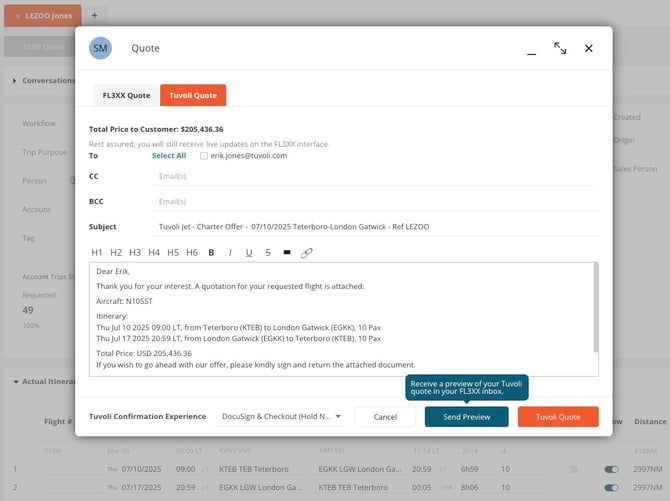The width and height of the screenshot is (670, 501).
Task: Open the text color block tool
Action: pos(287,253)
